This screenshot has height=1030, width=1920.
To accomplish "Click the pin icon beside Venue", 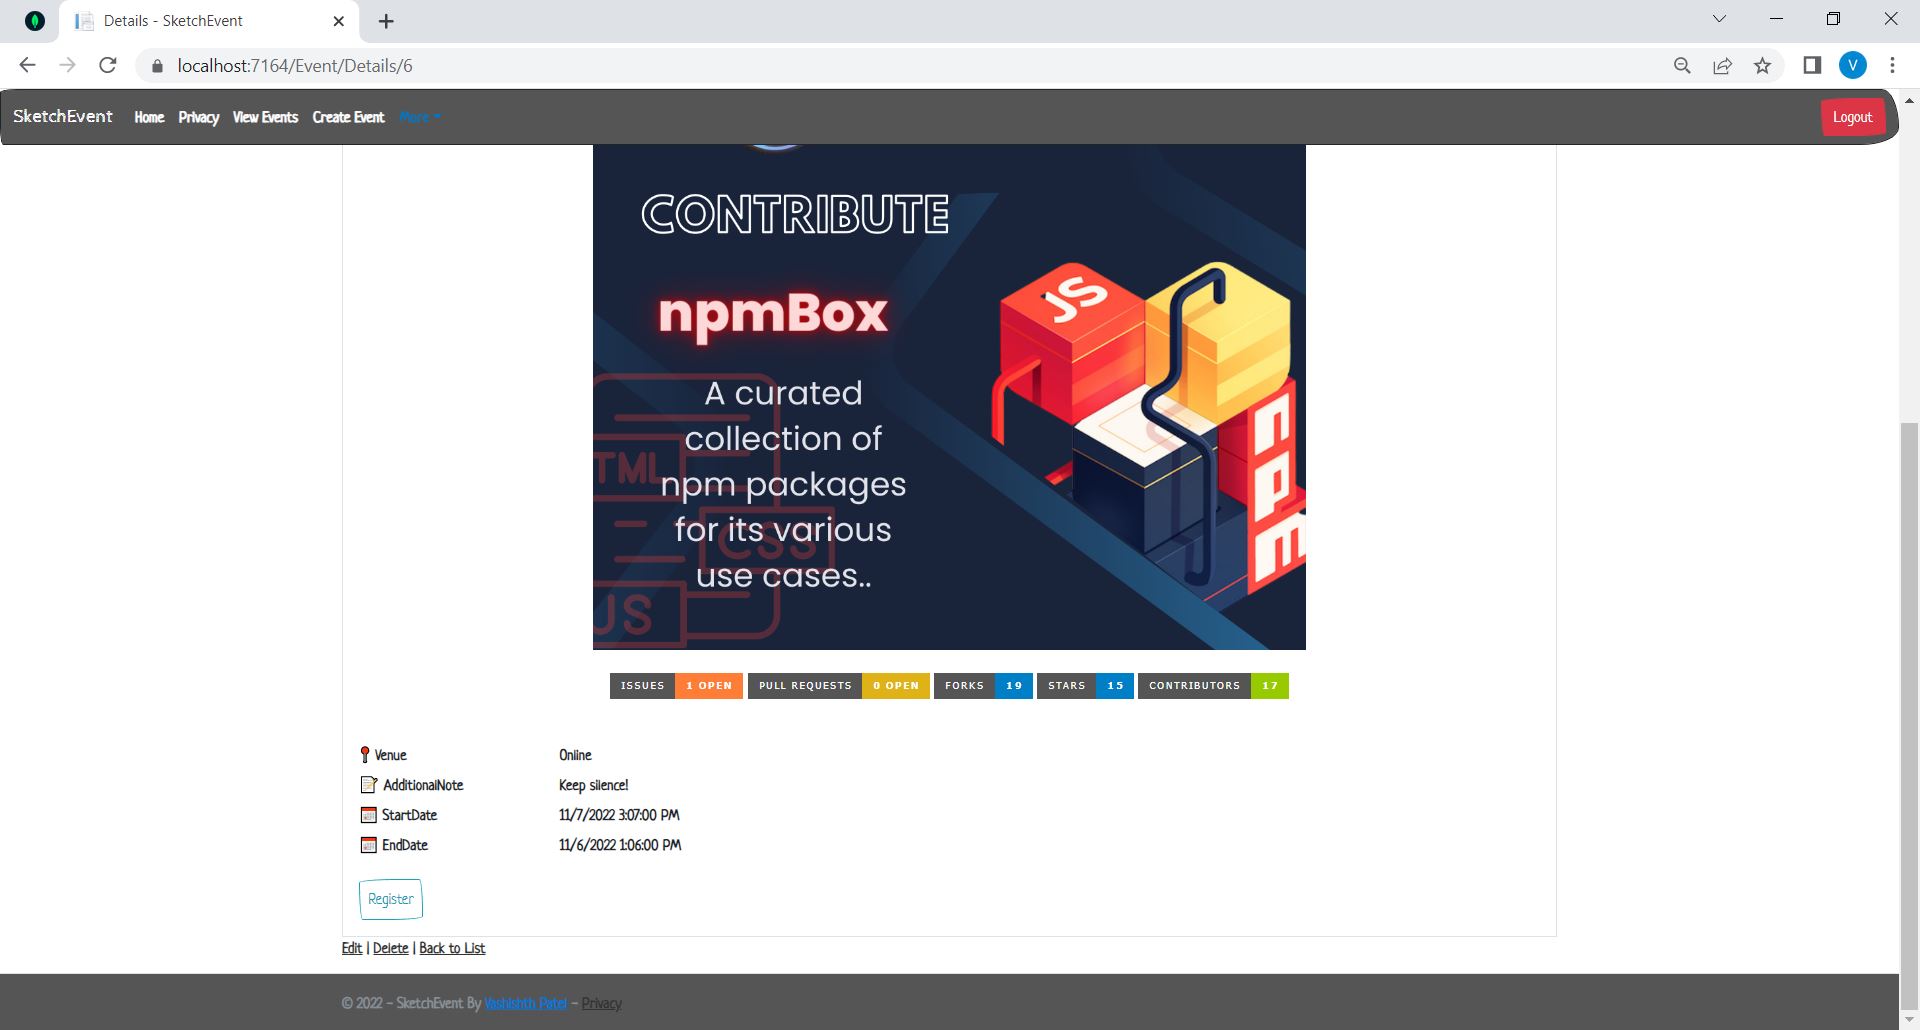I will (365, 755).
